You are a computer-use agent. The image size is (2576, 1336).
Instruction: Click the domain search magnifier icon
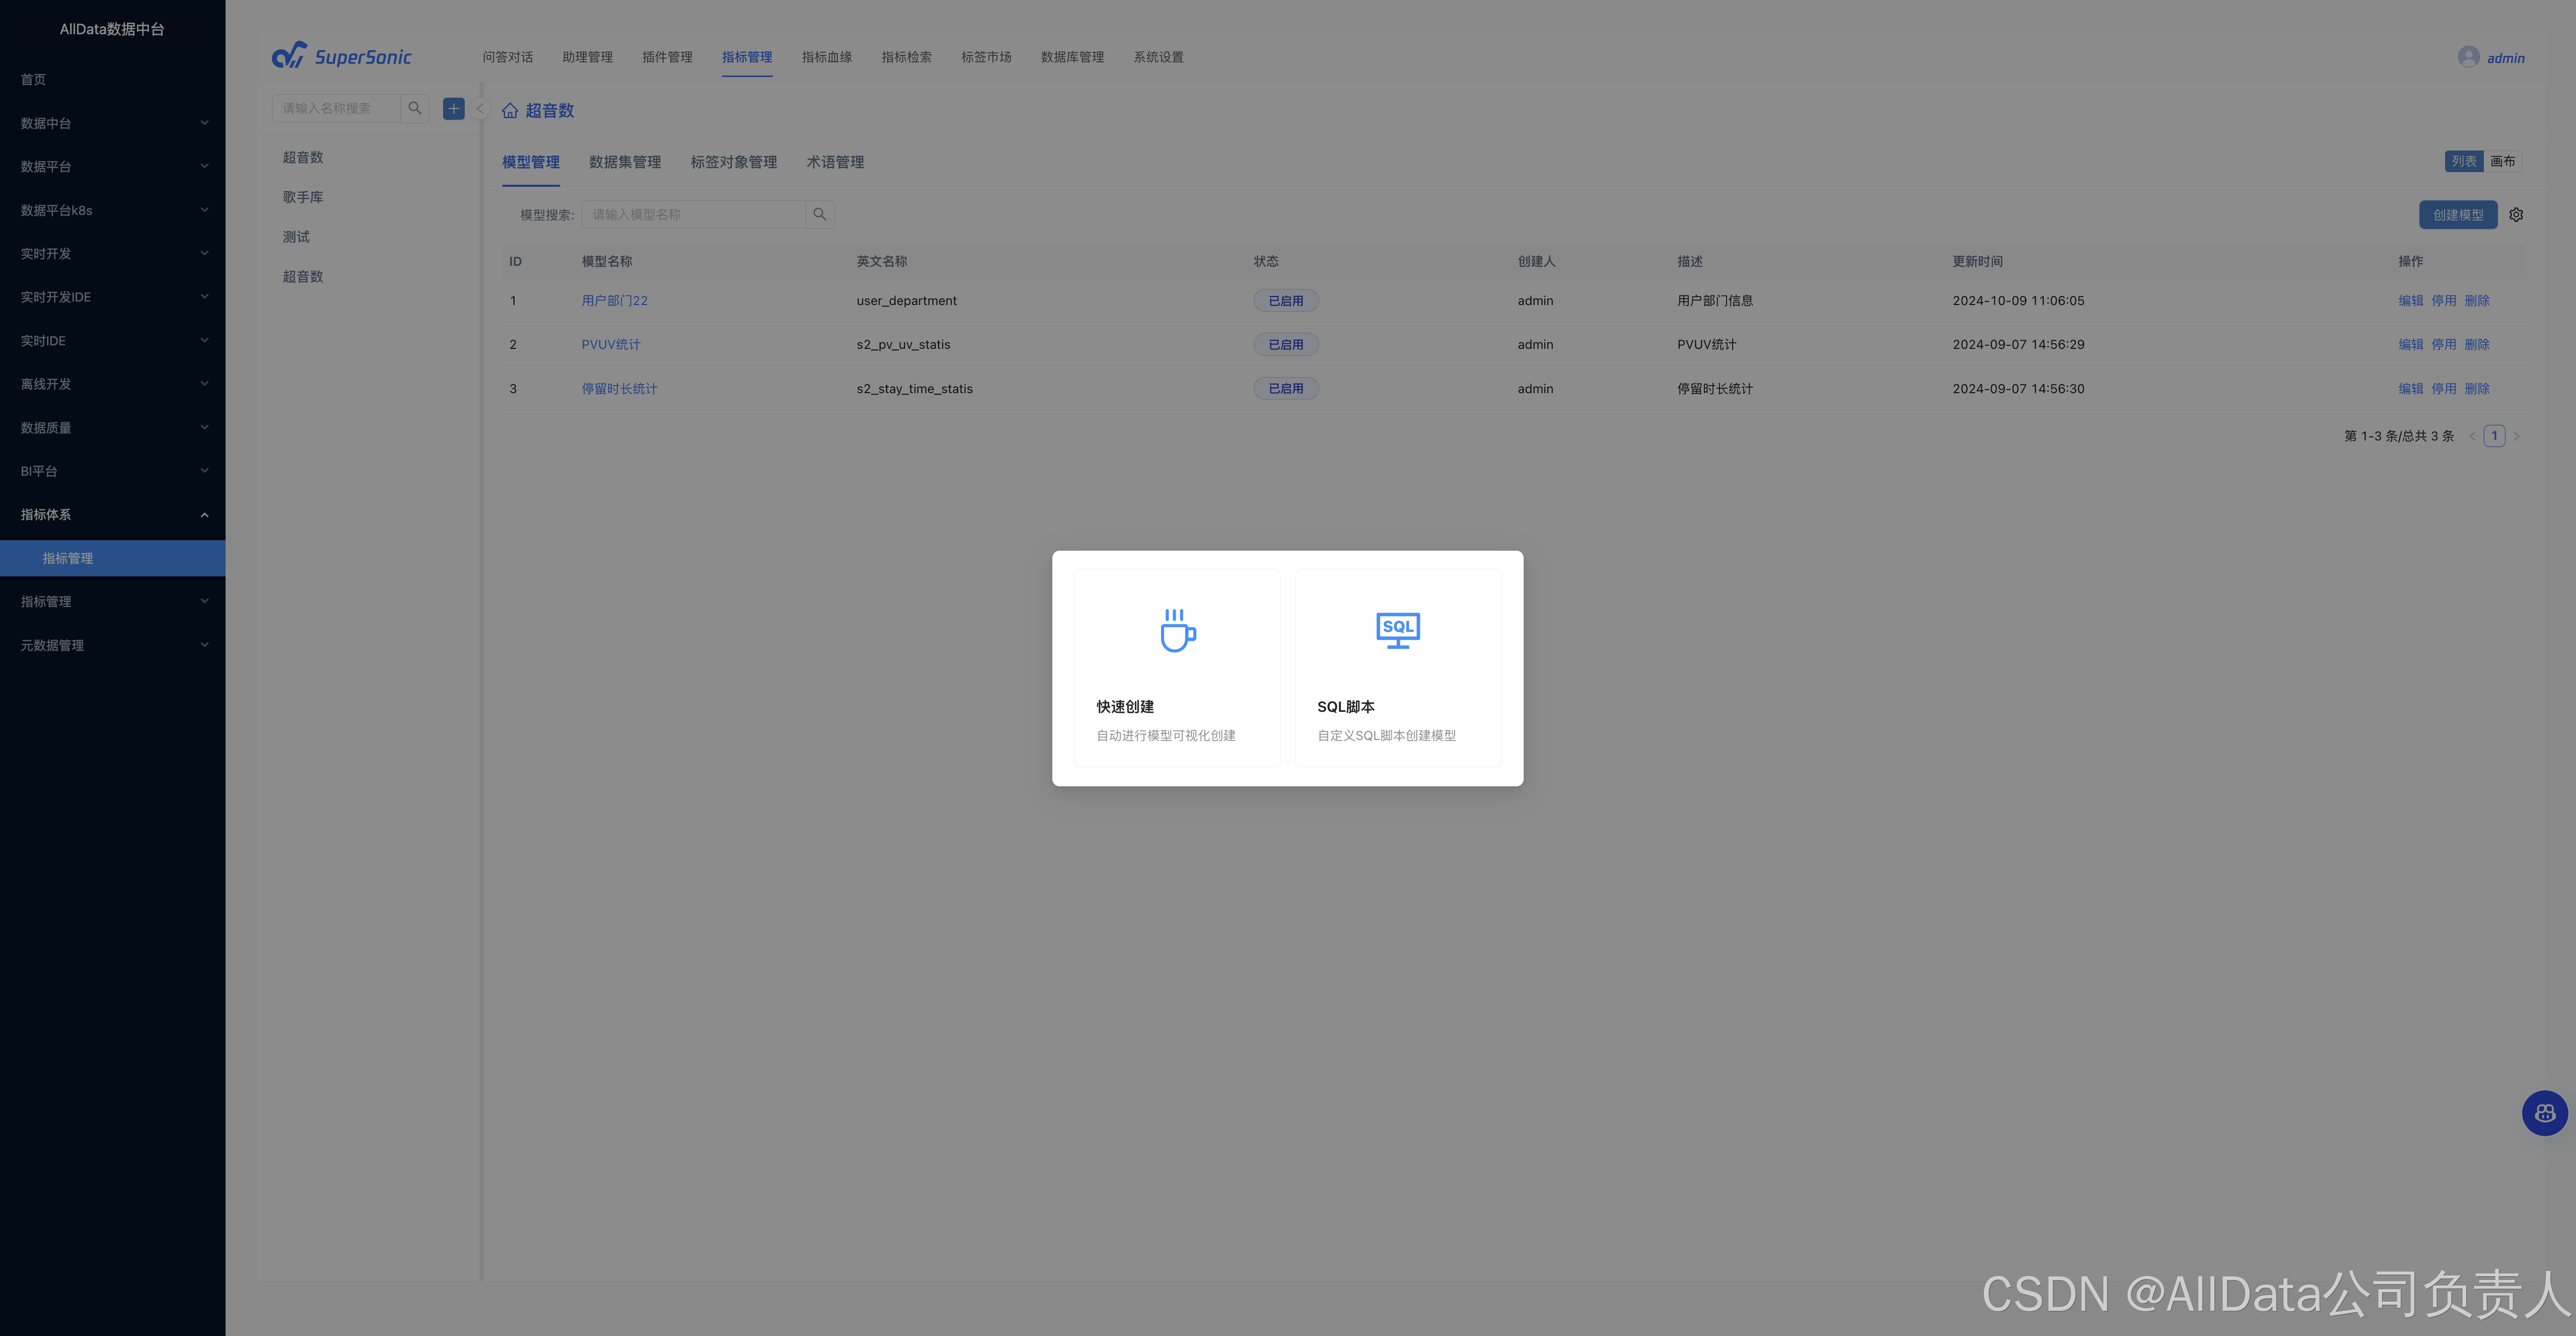pos(415,108)
